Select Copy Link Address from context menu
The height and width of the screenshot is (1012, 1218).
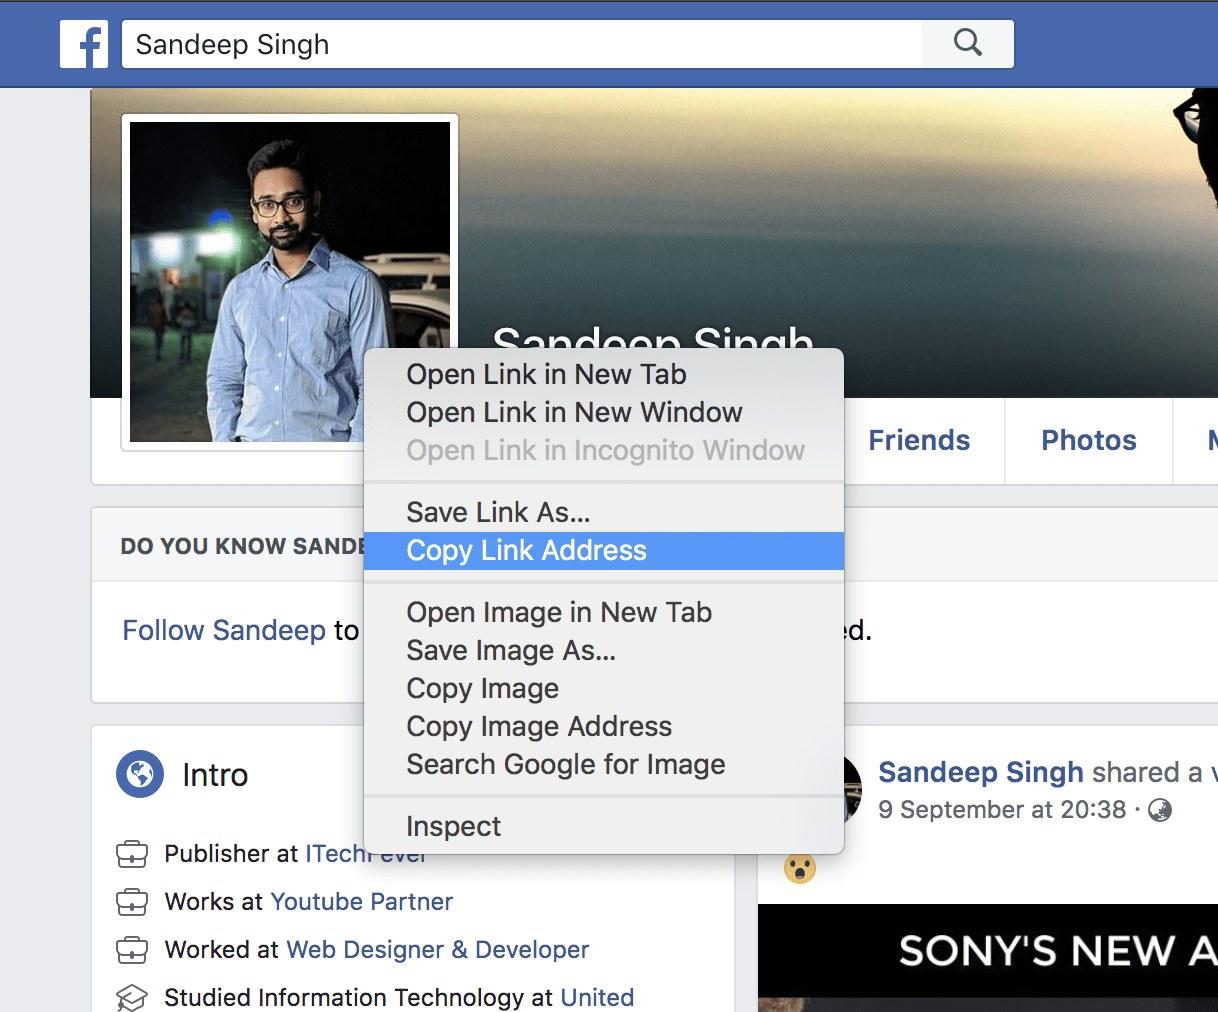pyautogui.click(x=527, y=550)
